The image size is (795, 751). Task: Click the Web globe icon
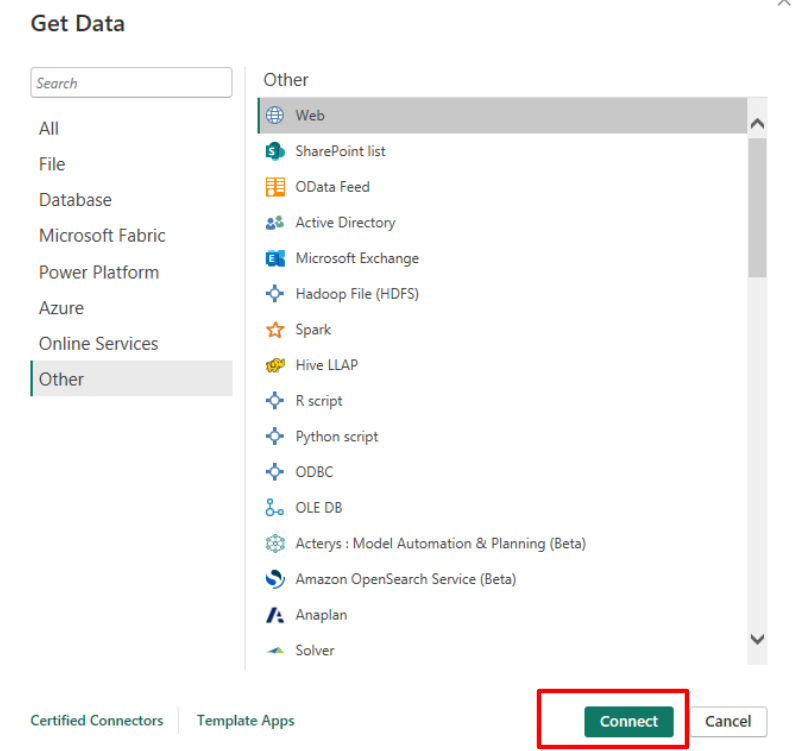tap(275, 116)
